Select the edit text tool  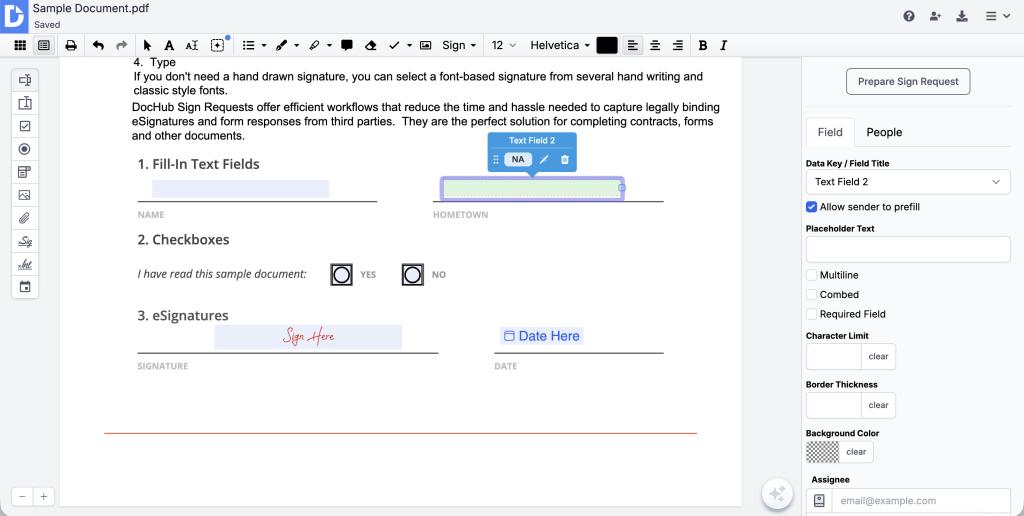pyautogui.click(x=191, y=45)
